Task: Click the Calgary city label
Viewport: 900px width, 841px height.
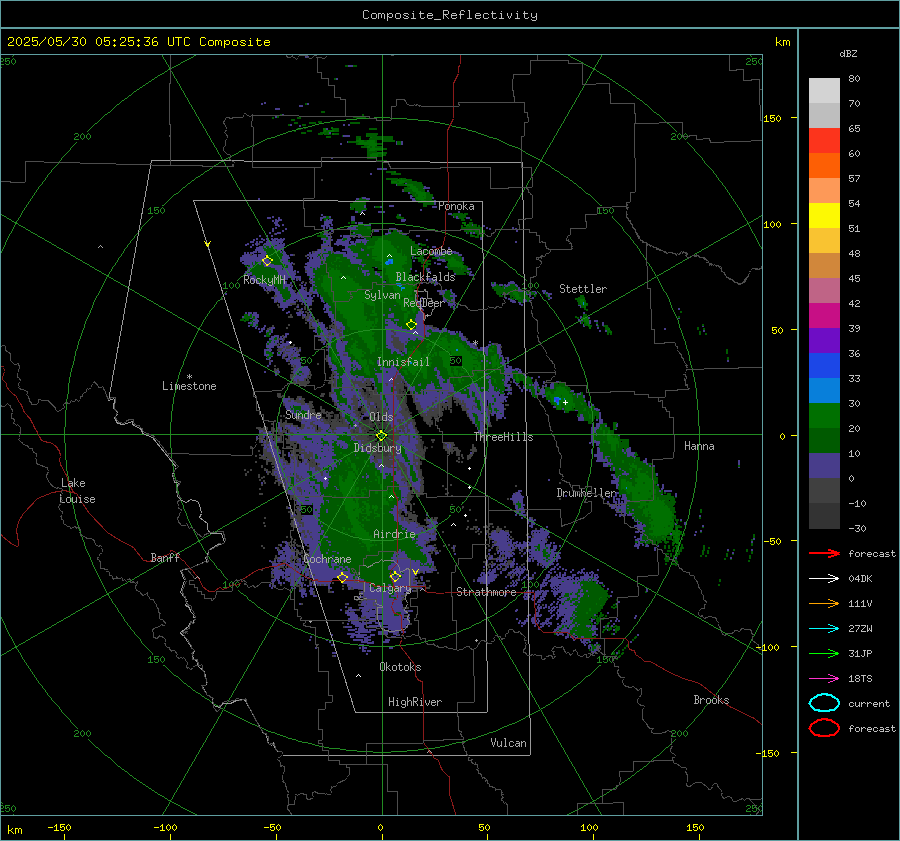Action: click(390, 588)
